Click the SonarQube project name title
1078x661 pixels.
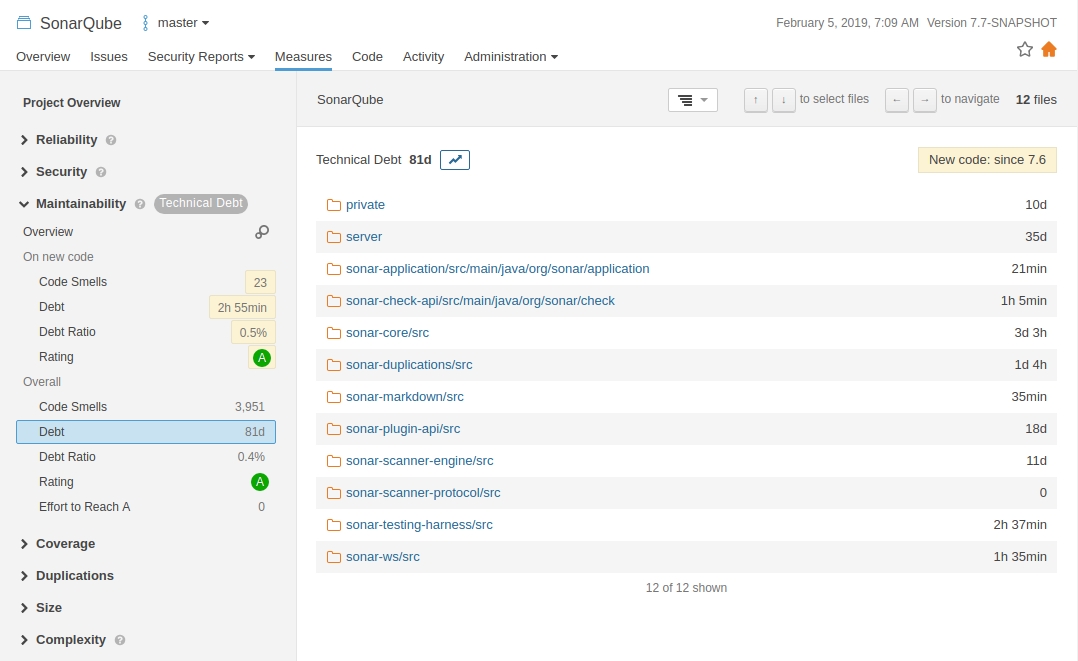click(80, 23)
